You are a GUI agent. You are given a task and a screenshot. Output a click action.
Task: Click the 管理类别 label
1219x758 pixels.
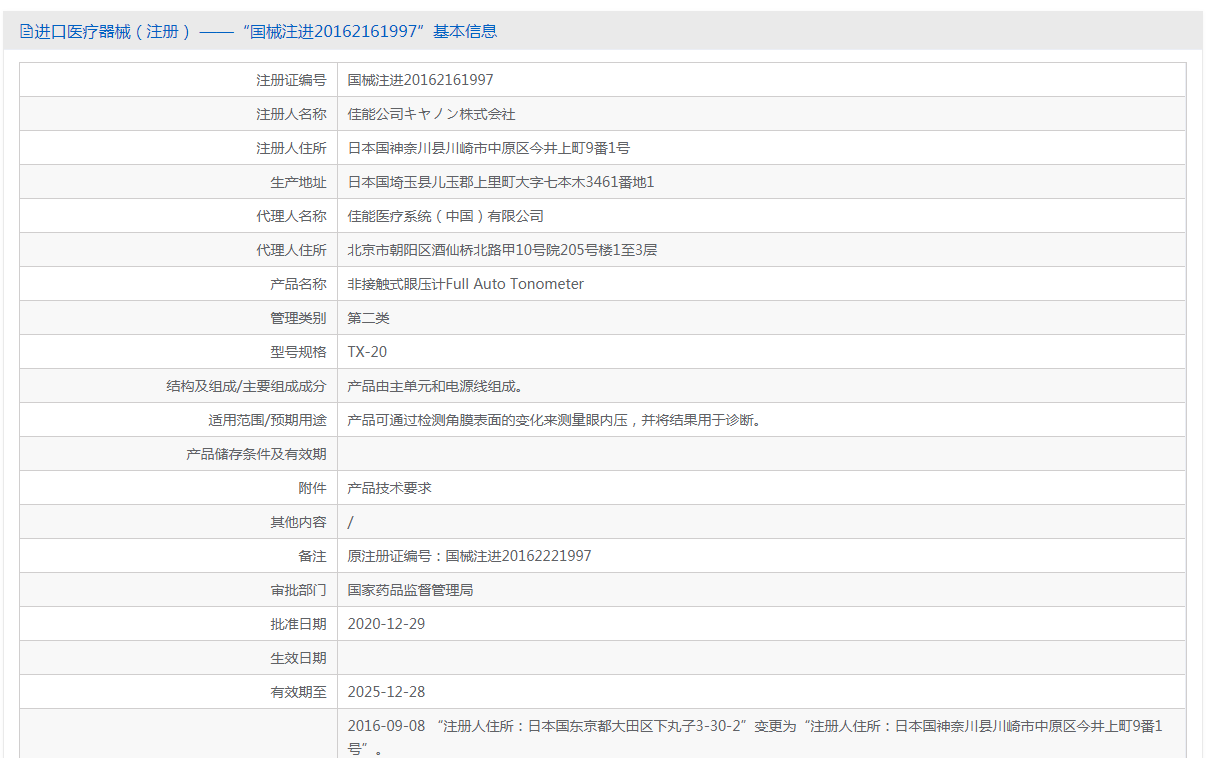[x=298, y=318]
